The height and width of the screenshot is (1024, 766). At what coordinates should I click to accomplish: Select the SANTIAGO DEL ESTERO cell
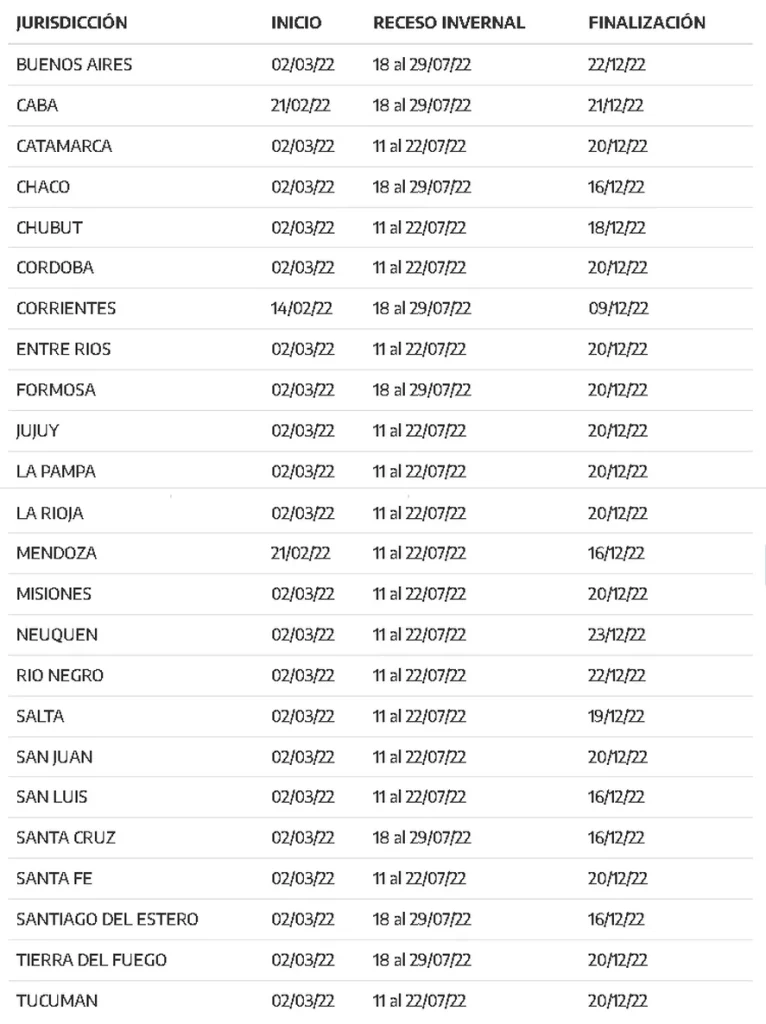[107, 919]
